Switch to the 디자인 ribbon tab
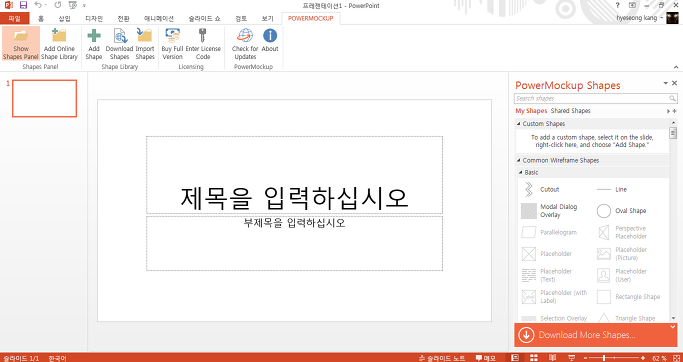This screenshot has width=683, height=362. click(94, 18)
